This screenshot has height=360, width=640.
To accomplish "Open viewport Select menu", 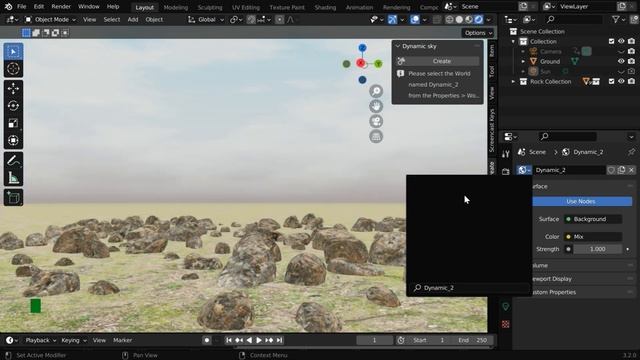I will coord(111,20).
